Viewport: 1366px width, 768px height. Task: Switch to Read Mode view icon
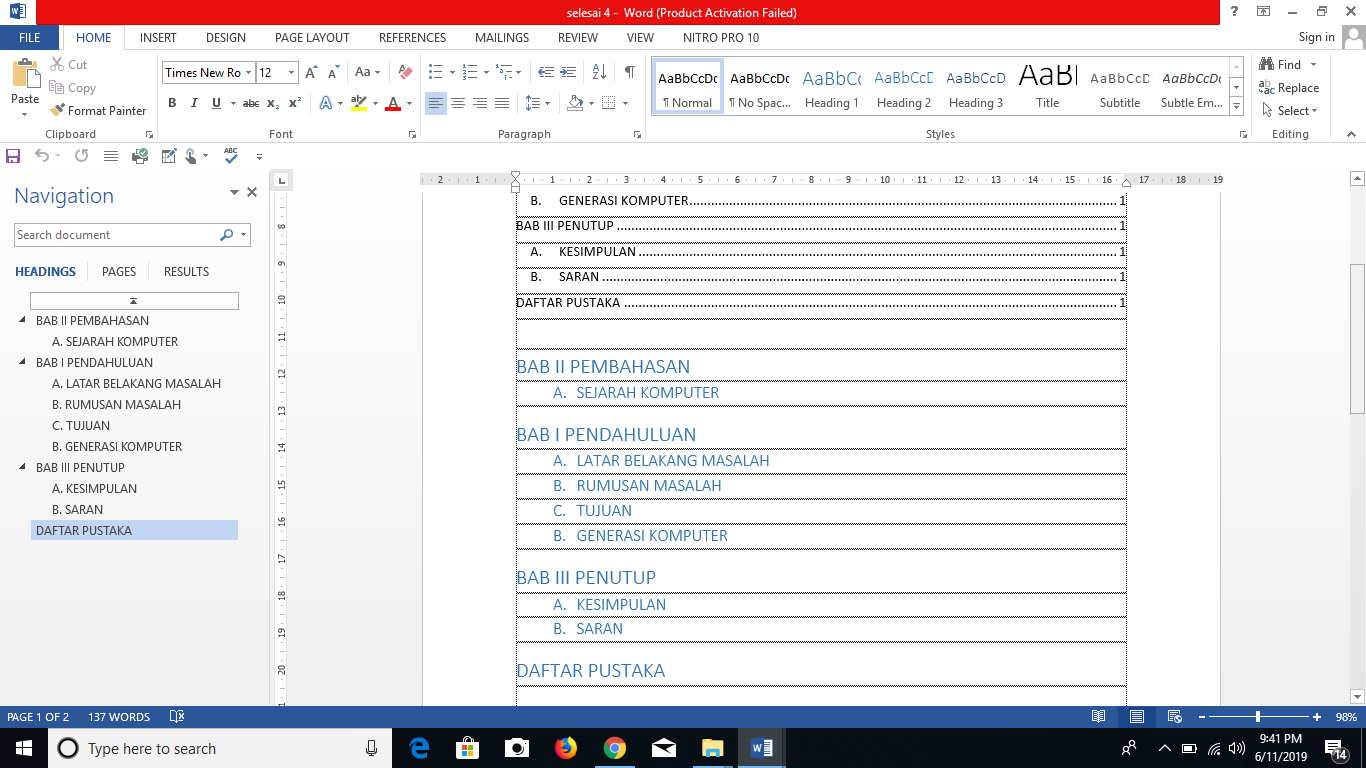click(1099, 717)
